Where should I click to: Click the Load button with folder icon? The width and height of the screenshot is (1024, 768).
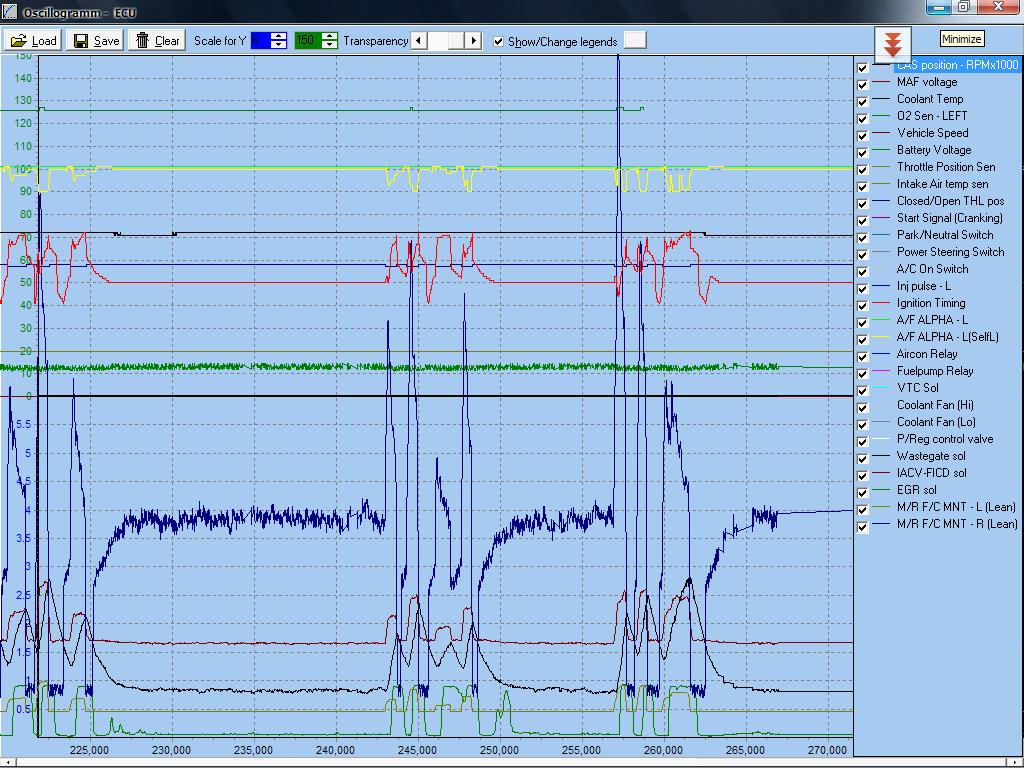point(34,41)
